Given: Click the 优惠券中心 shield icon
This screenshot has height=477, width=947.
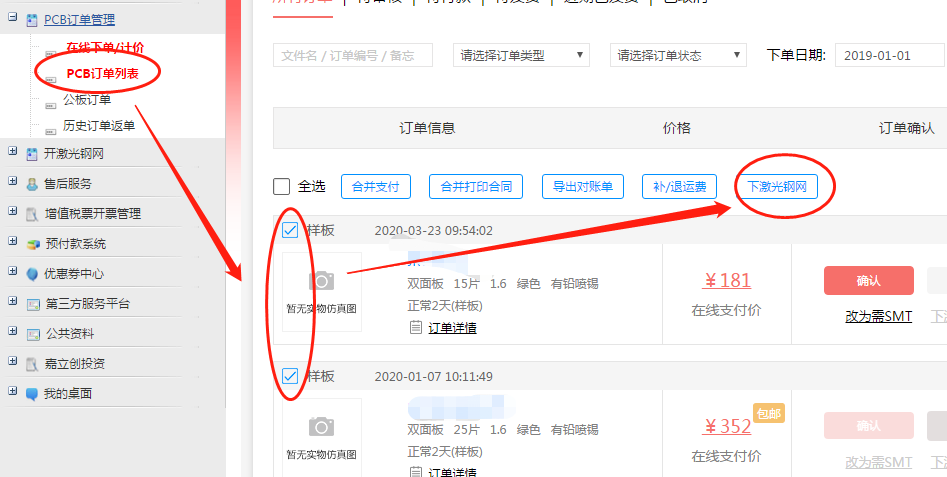Looking at the screenshot, I should [33, 274].
